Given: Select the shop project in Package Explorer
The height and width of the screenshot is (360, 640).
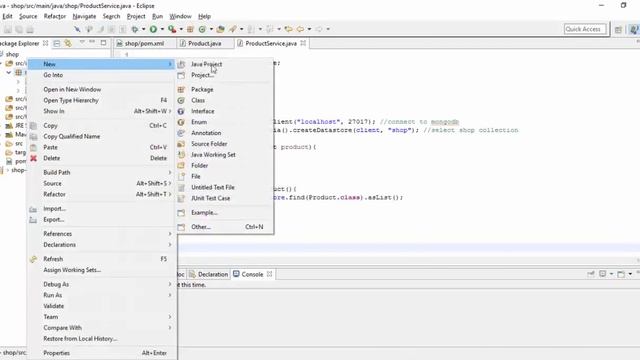Looking at the screenshot, I should click(x=12, y=54).
